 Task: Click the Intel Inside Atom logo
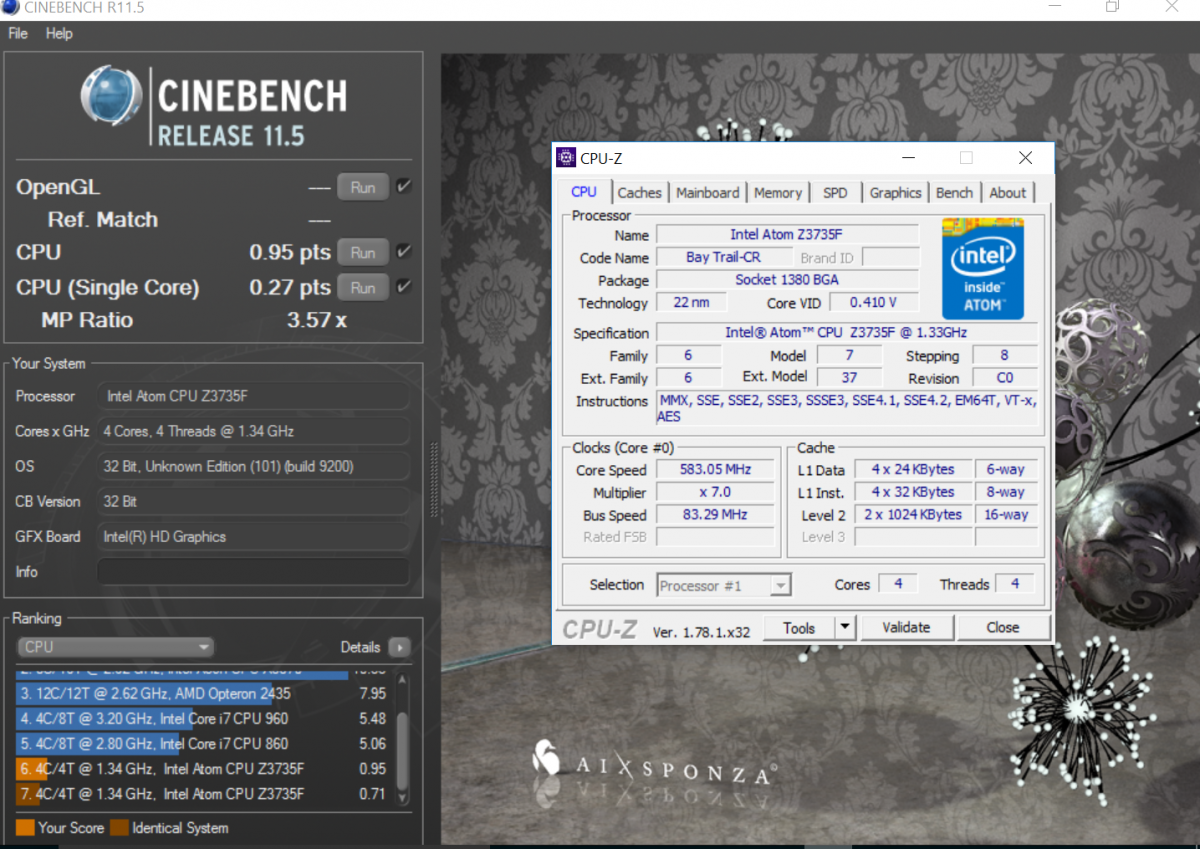(x=983, y=267)
